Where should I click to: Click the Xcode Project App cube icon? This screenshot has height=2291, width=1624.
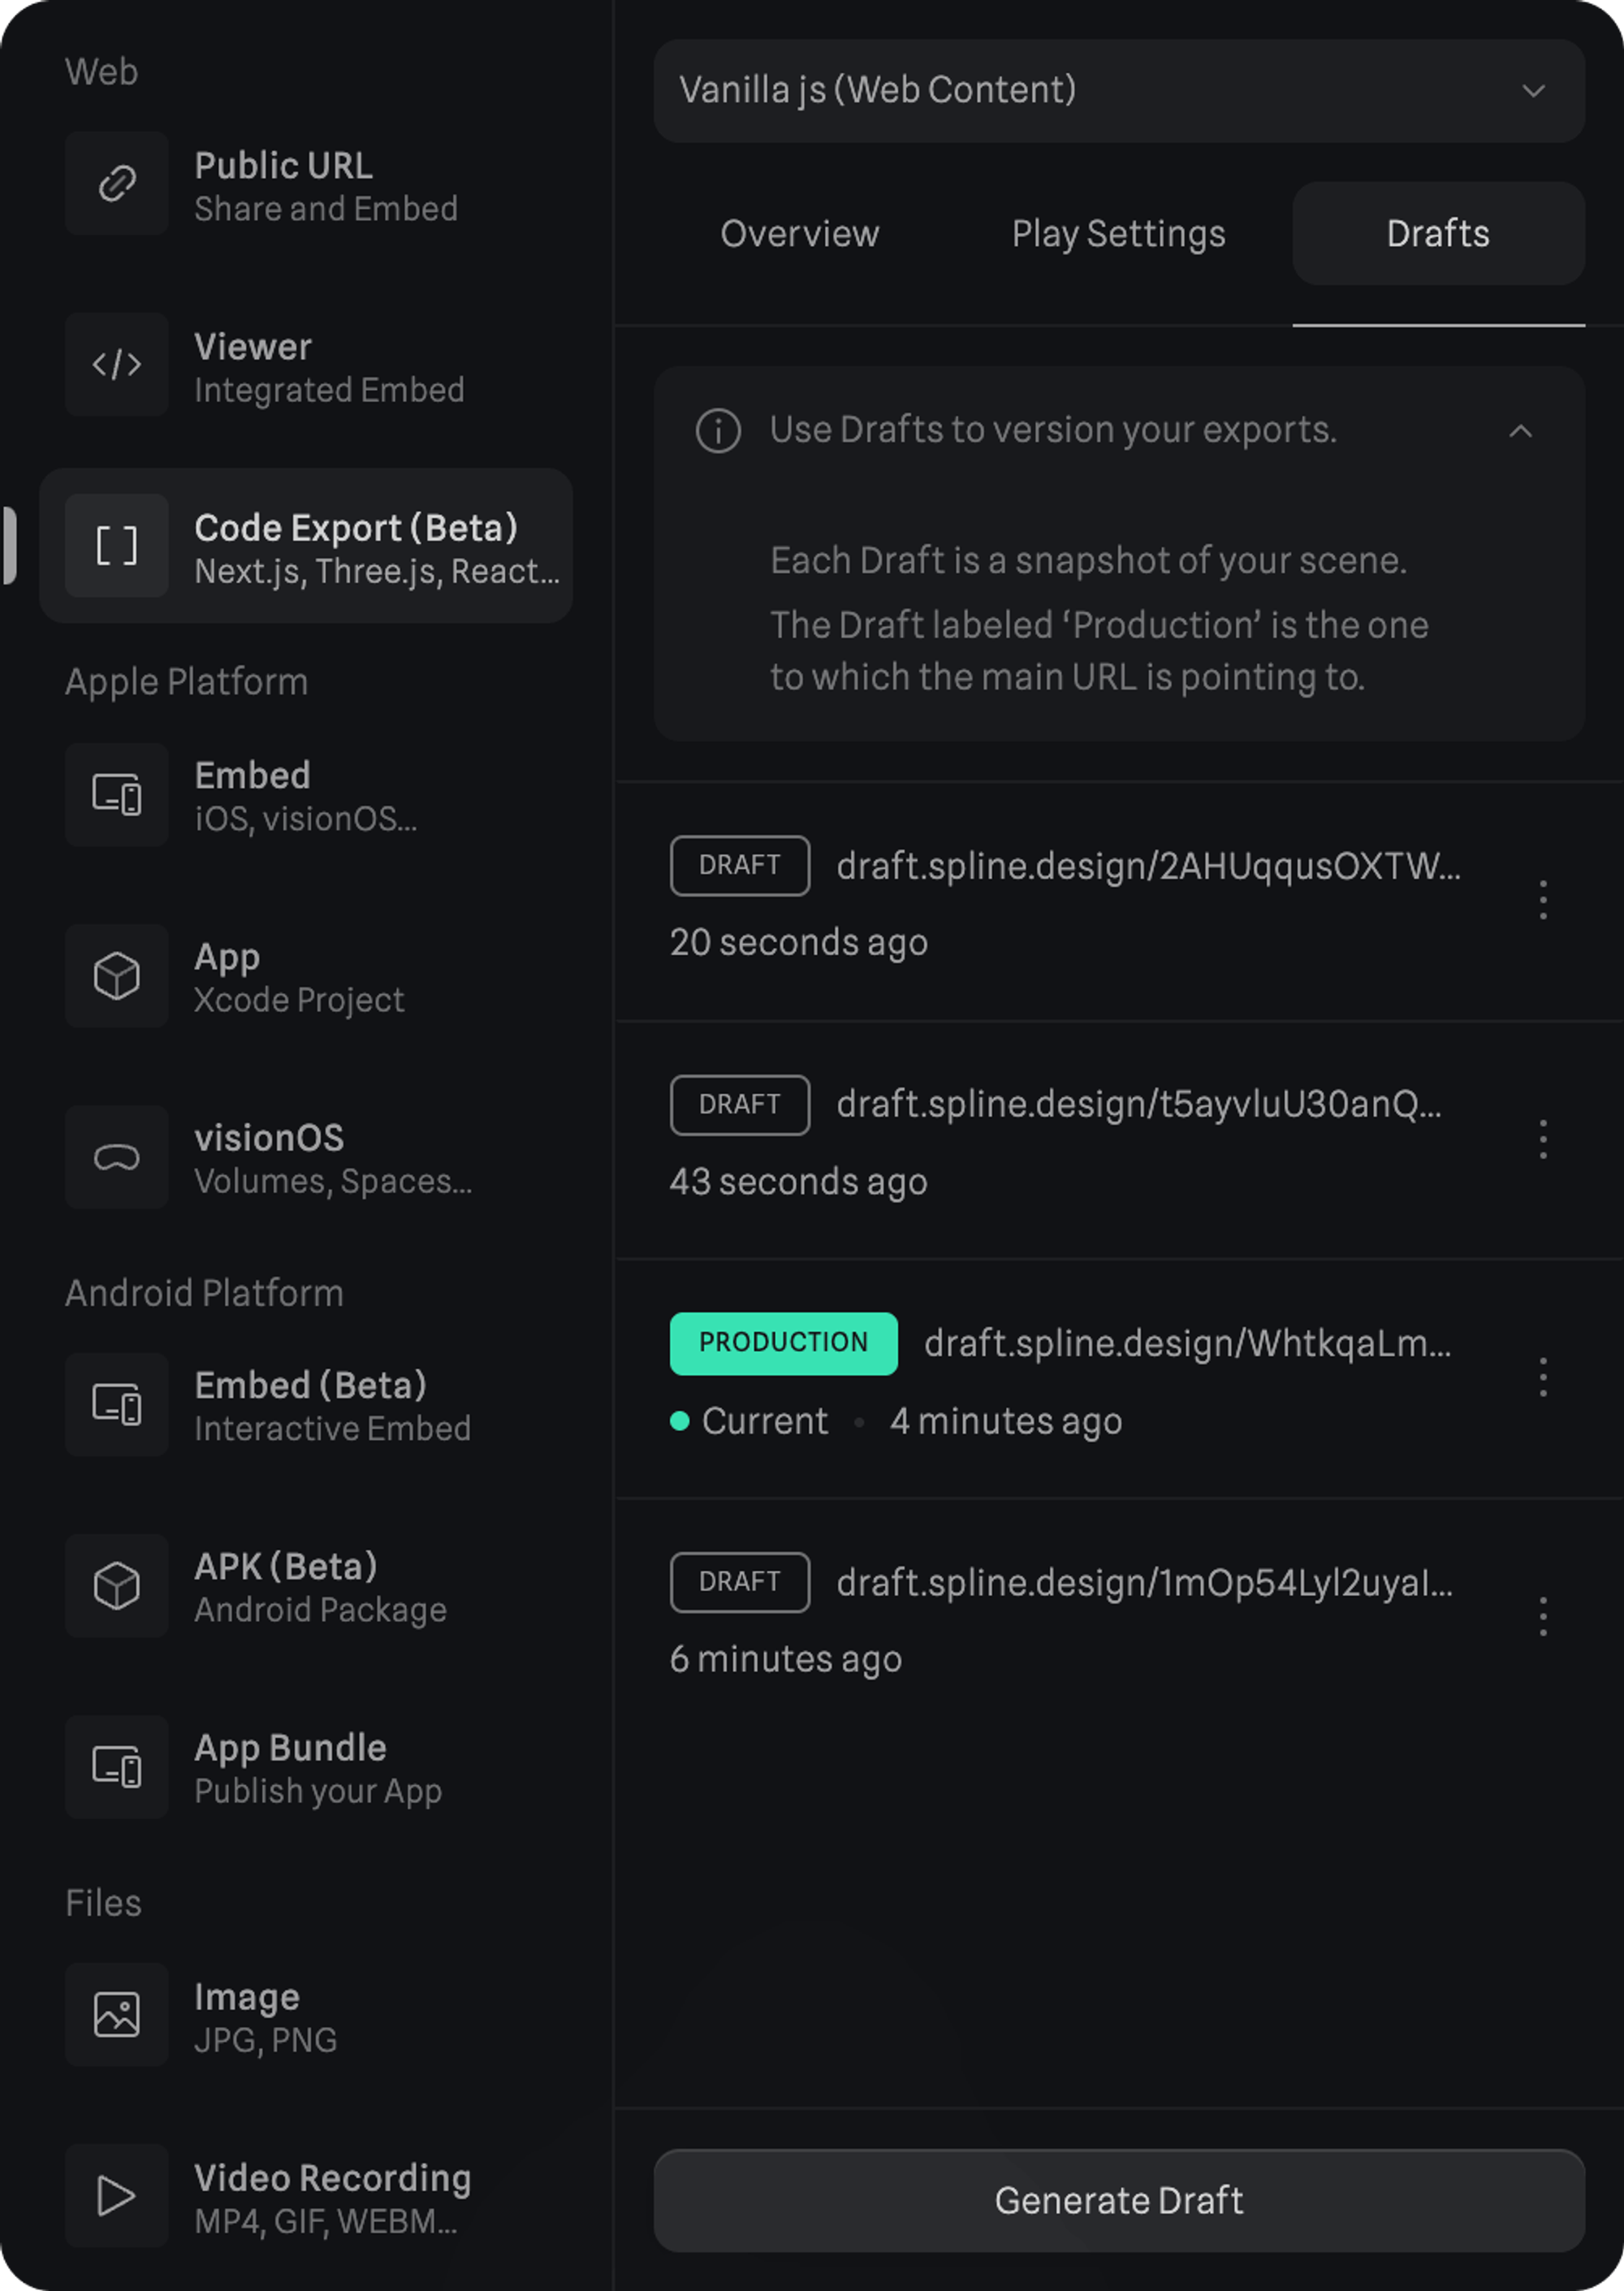pyautogui.click(x=117, y=976)
